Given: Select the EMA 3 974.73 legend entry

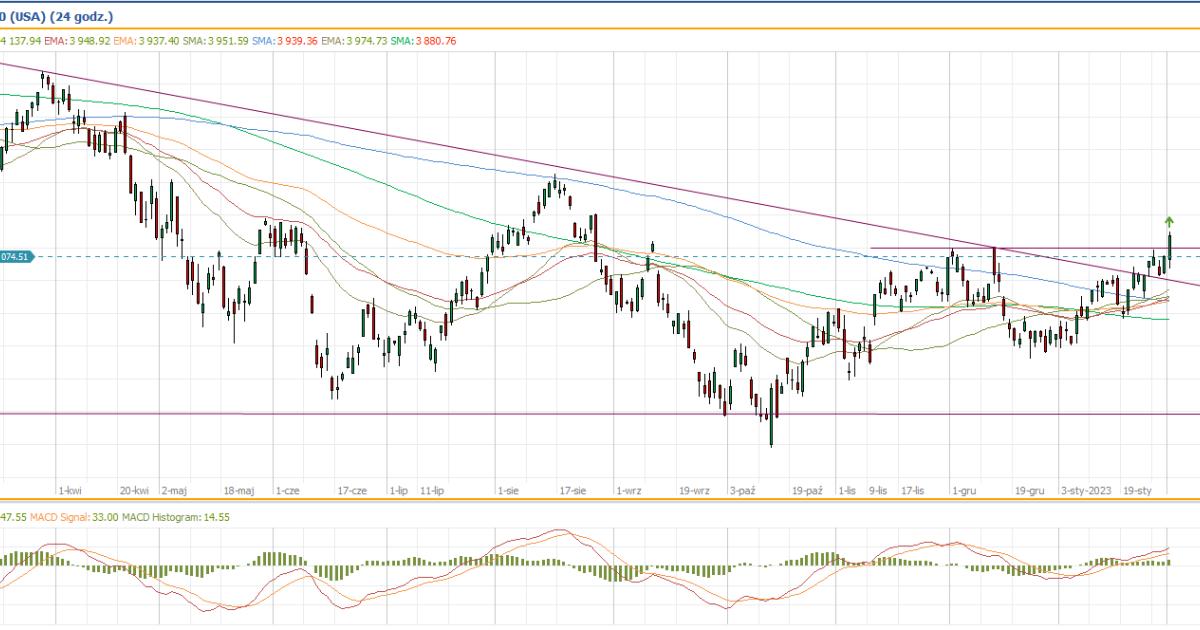Looking at the screenshot, I should pyautogui.click(x=354, y=41).
